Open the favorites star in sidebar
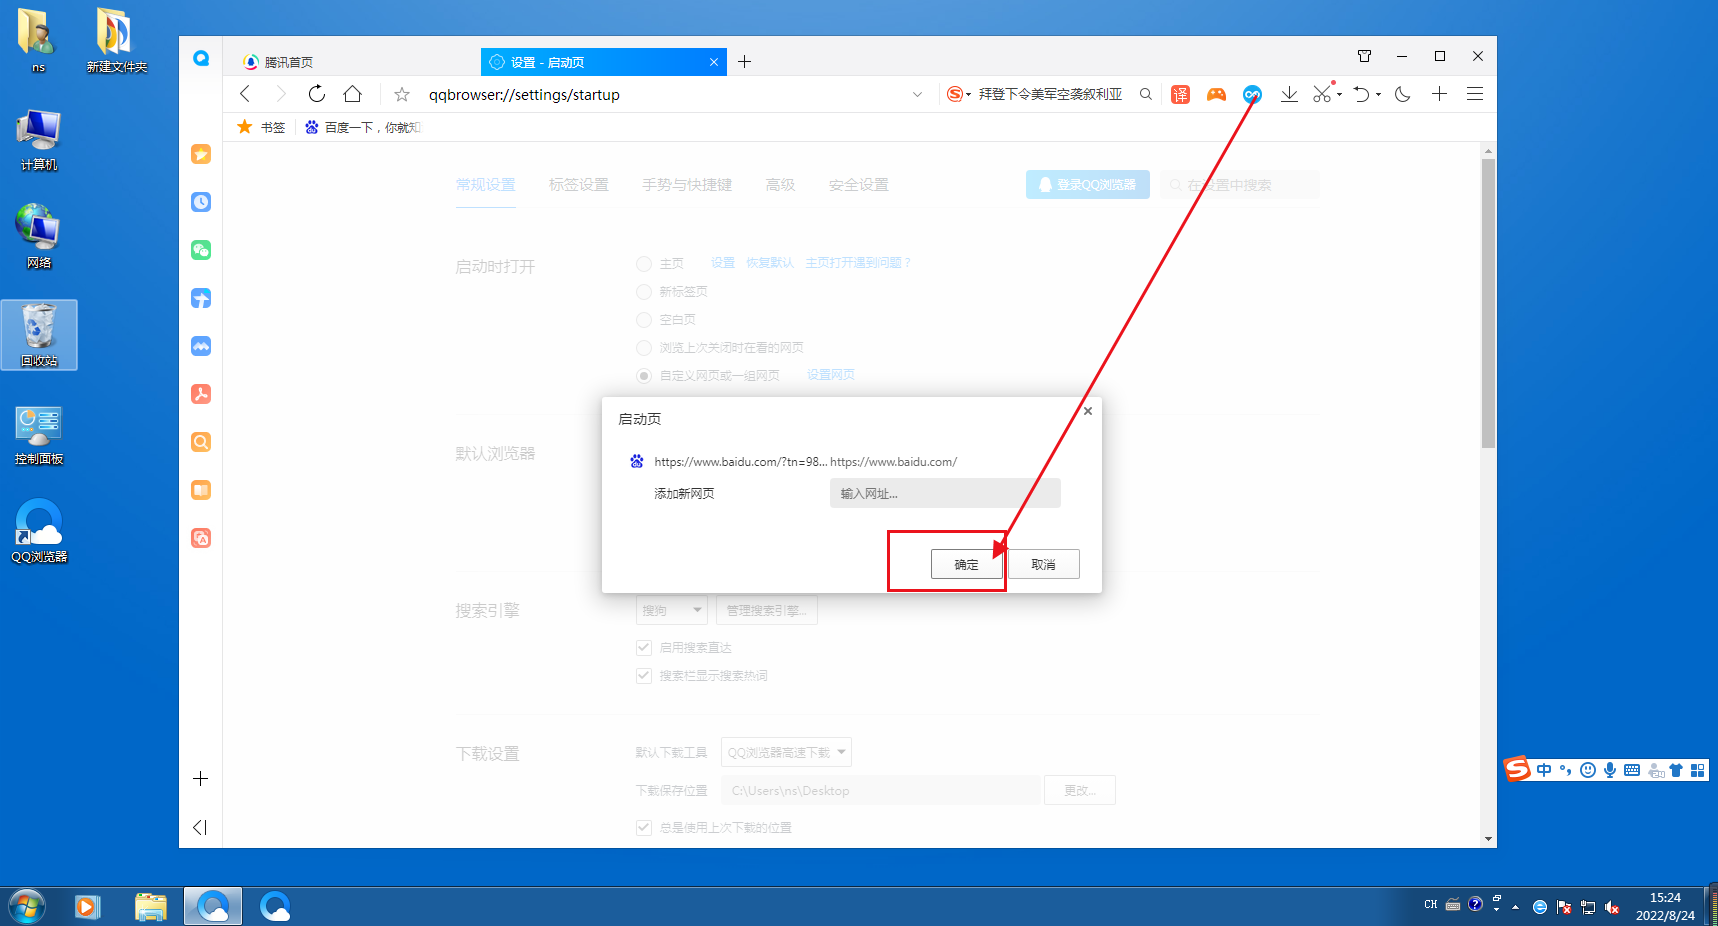The image size is (1718, 926). click(x=201, y=154)
